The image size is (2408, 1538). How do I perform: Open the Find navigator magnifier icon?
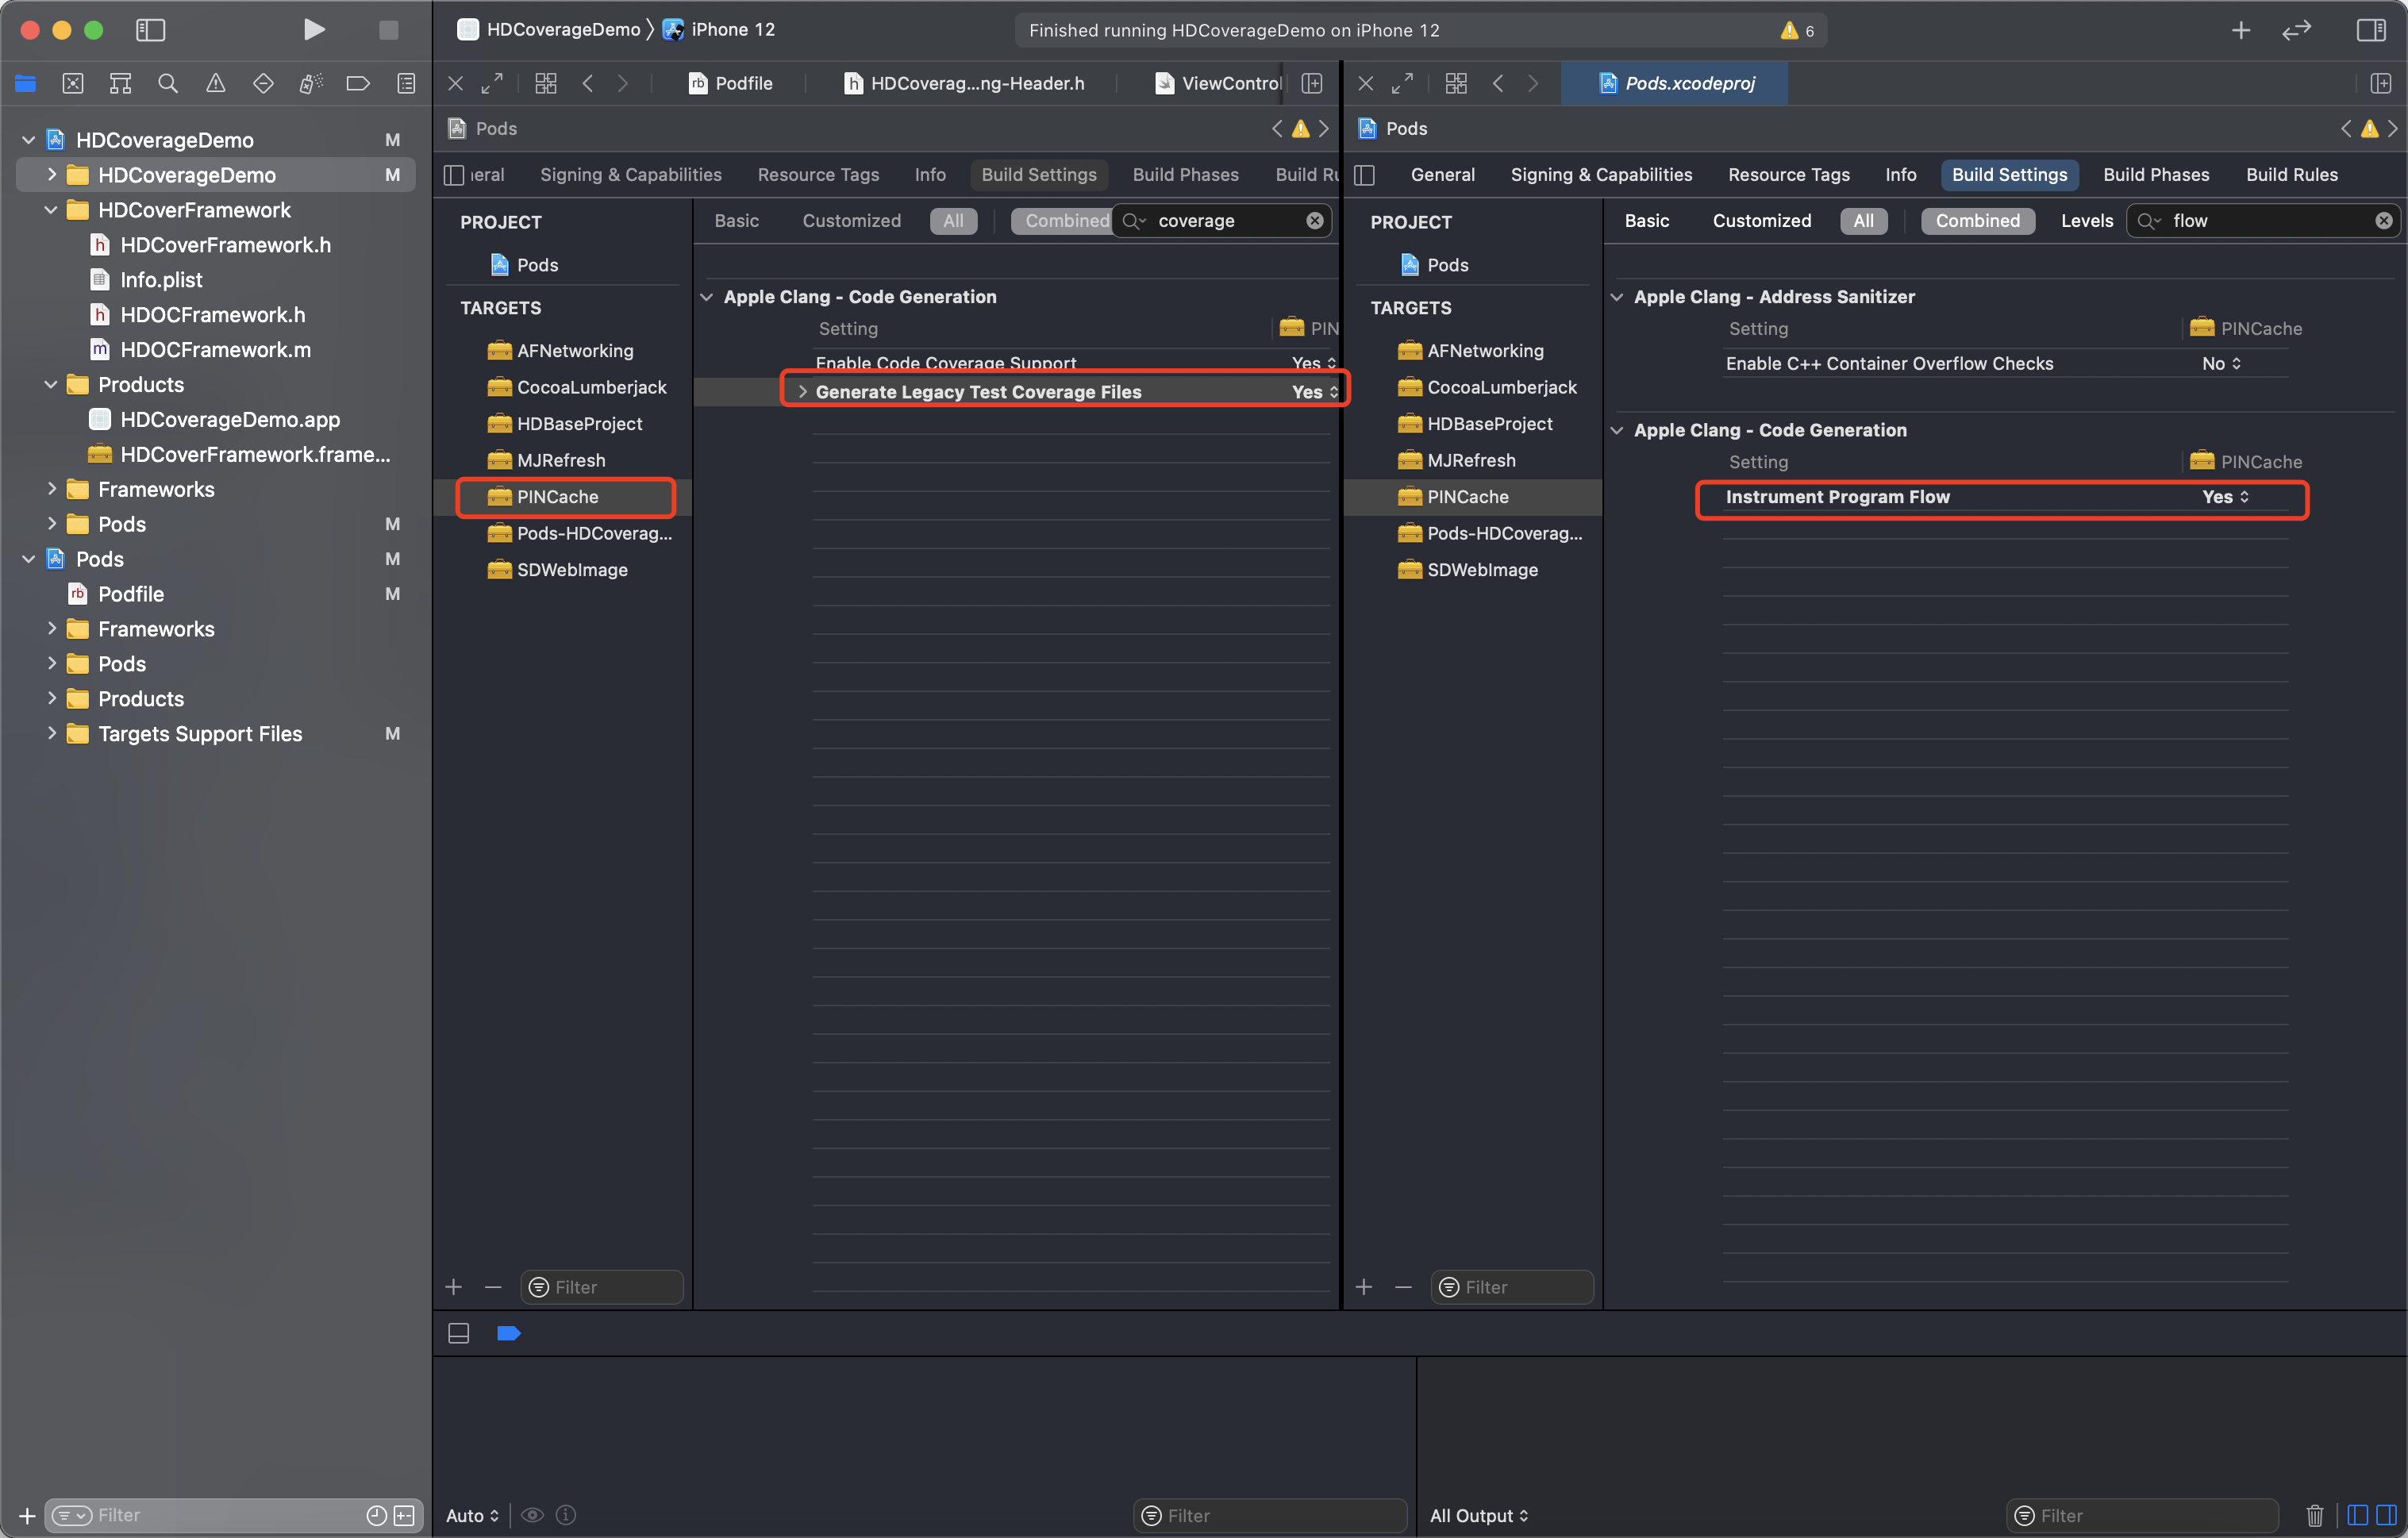point(168,84)
